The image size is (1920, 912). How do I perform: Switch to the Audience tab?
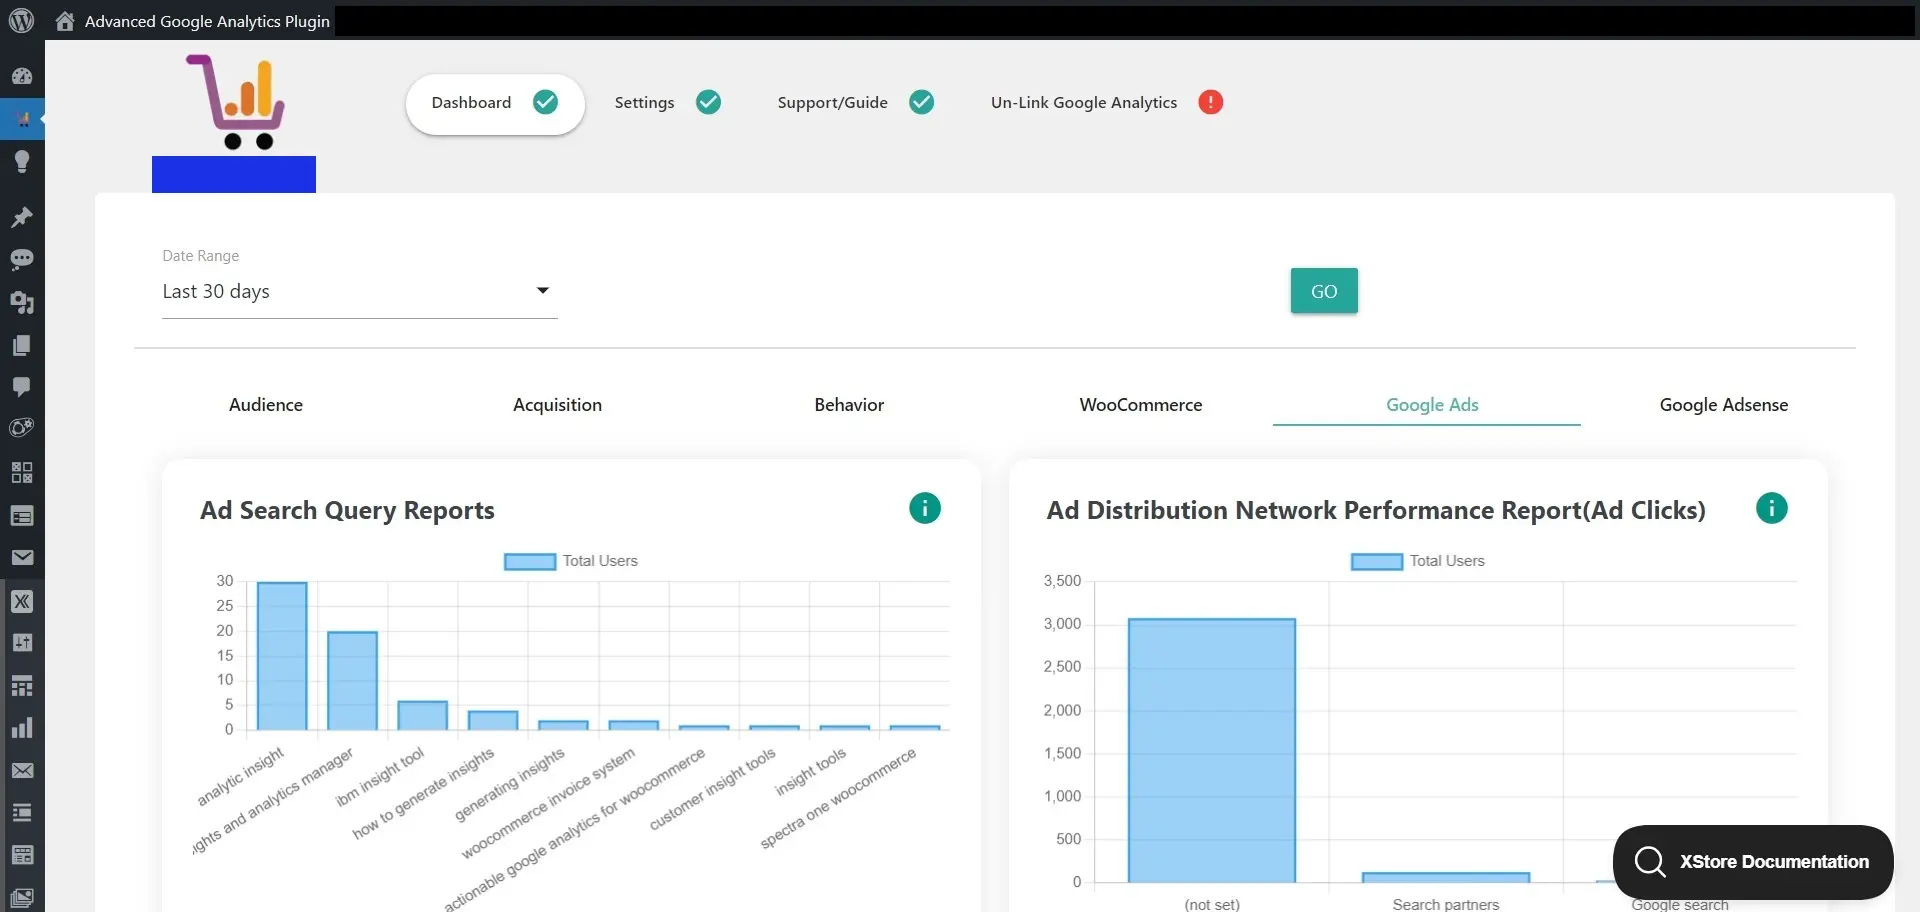pos(266,405)
